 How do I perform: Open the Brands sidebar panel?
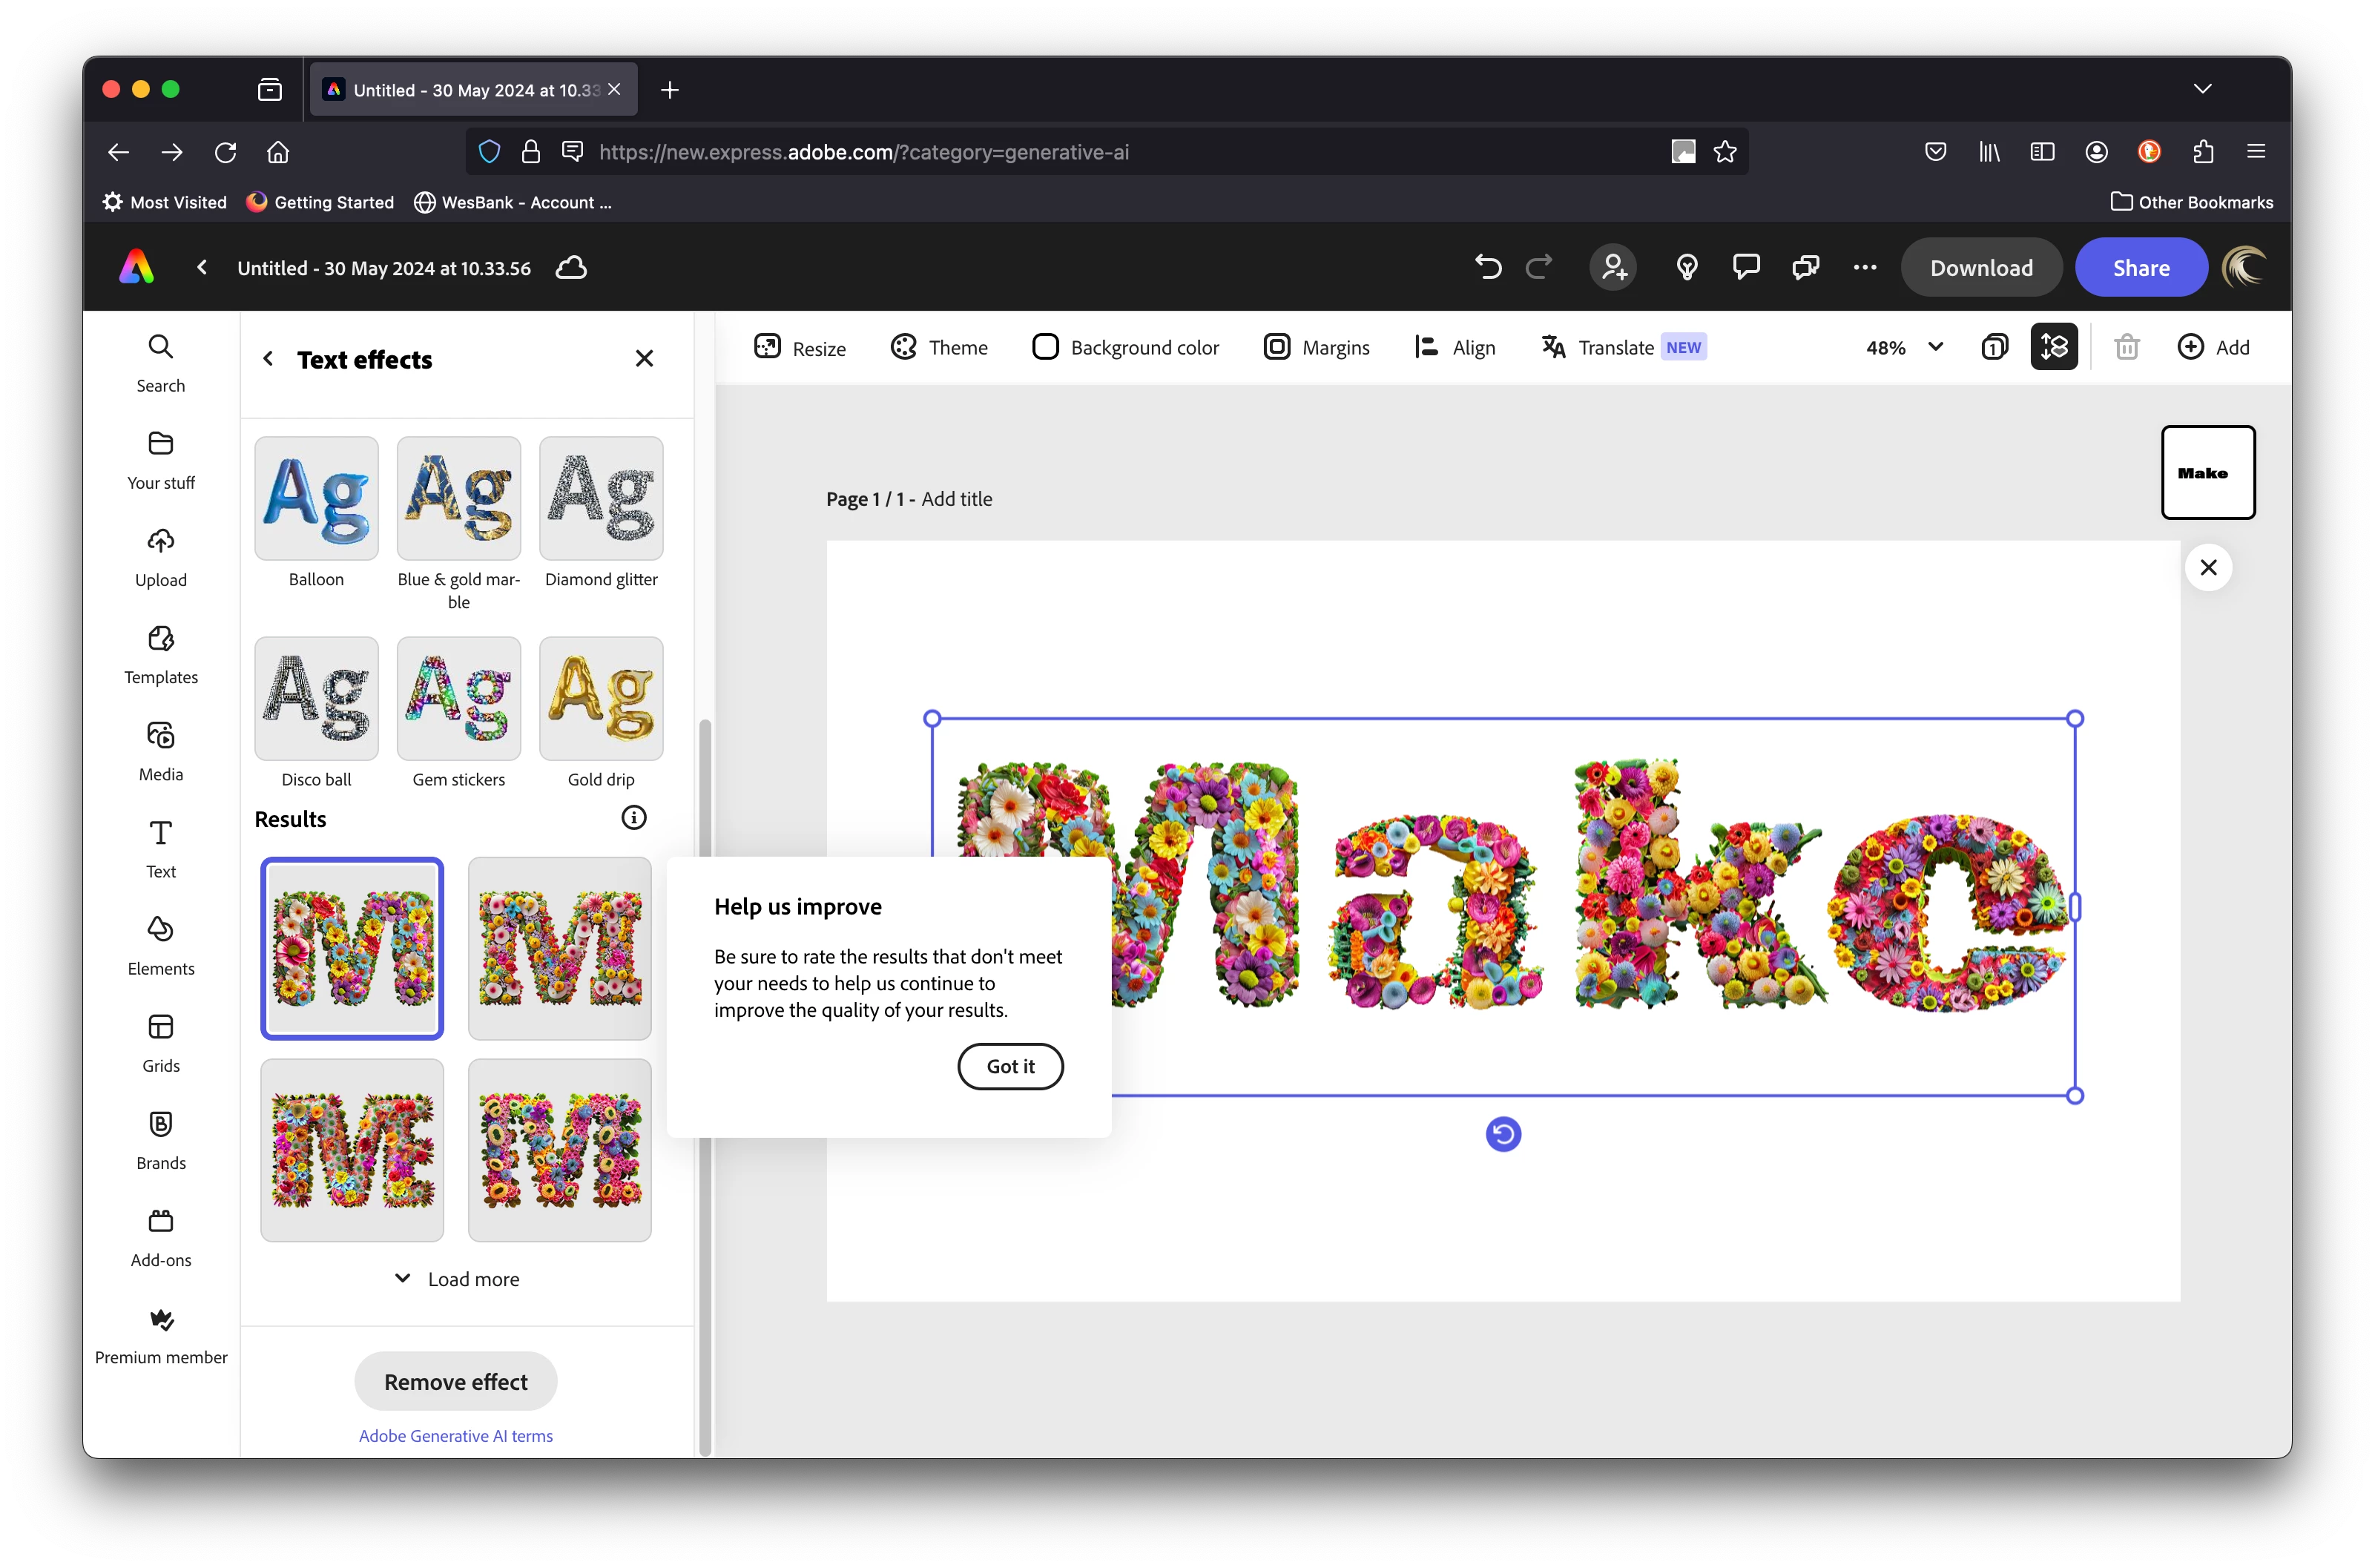(161, 1139)
